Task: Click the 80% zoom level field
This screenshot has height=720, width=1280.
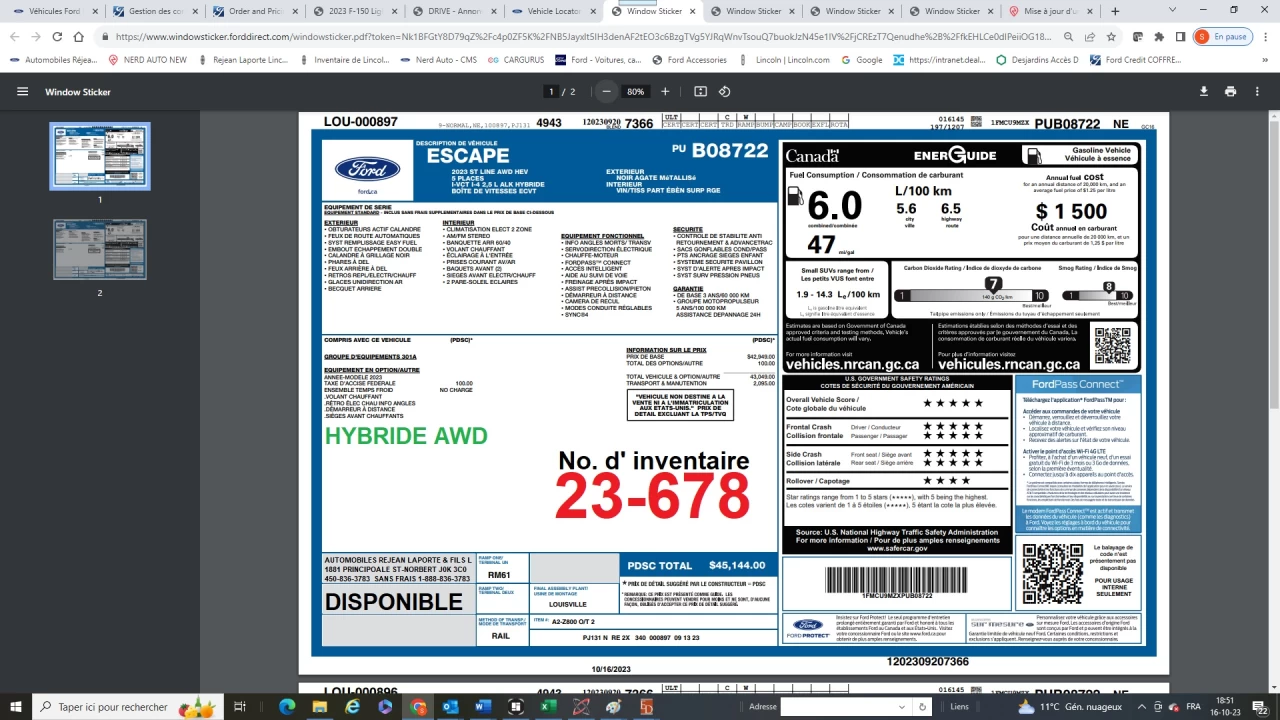Action: [635, 91]
